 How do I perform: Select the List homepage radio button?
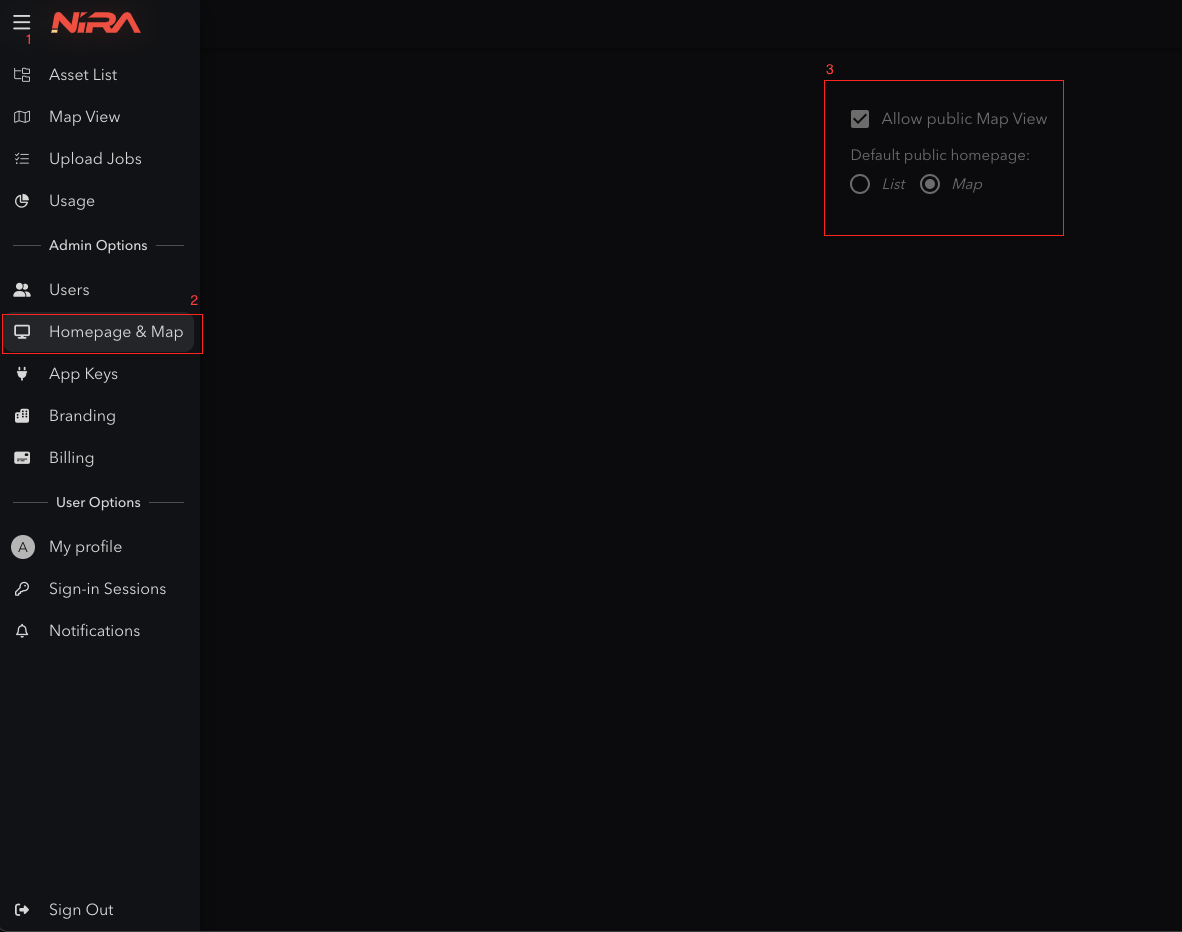859,184
